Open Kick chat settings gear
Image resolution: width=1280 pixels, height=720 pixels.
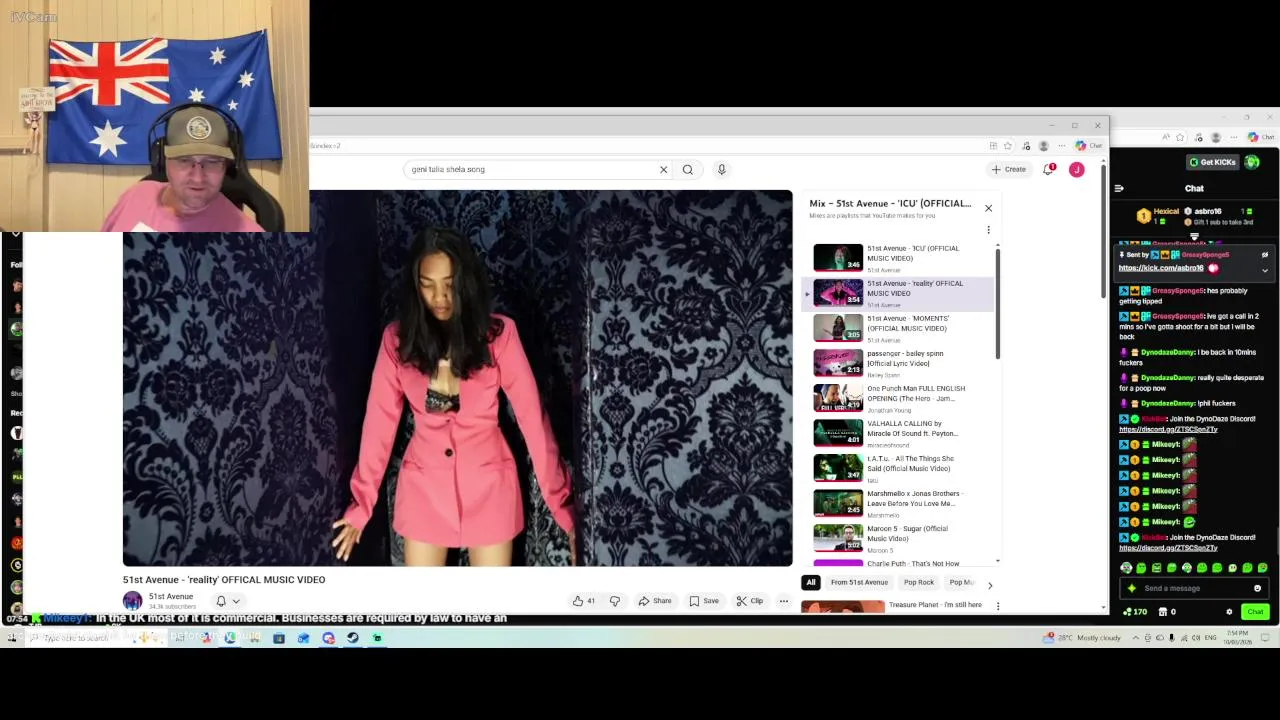click(1229, 612)
